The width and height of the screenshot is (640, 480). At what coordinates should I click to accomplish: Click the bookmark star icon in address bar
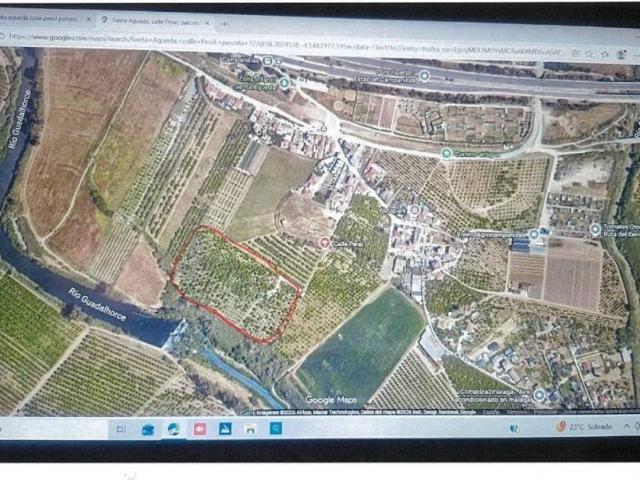click(x=589, y=53)
